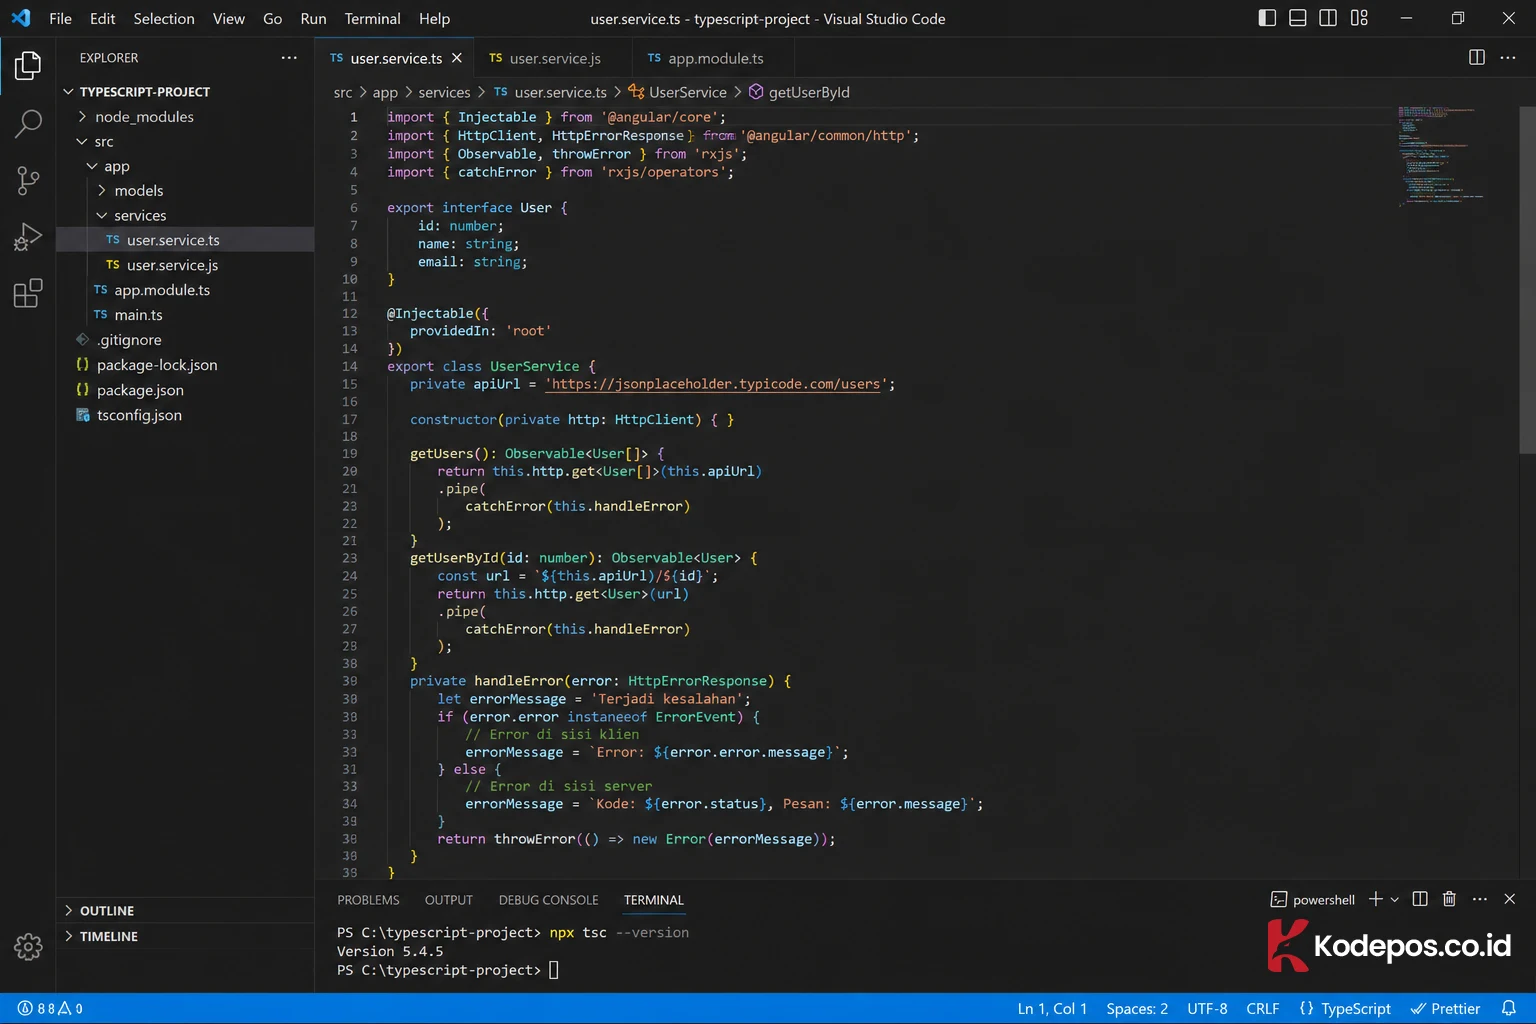Switch to app.module.ts editor tab
This screenshot has width=1536, height=1024.
tap(713, 58)
